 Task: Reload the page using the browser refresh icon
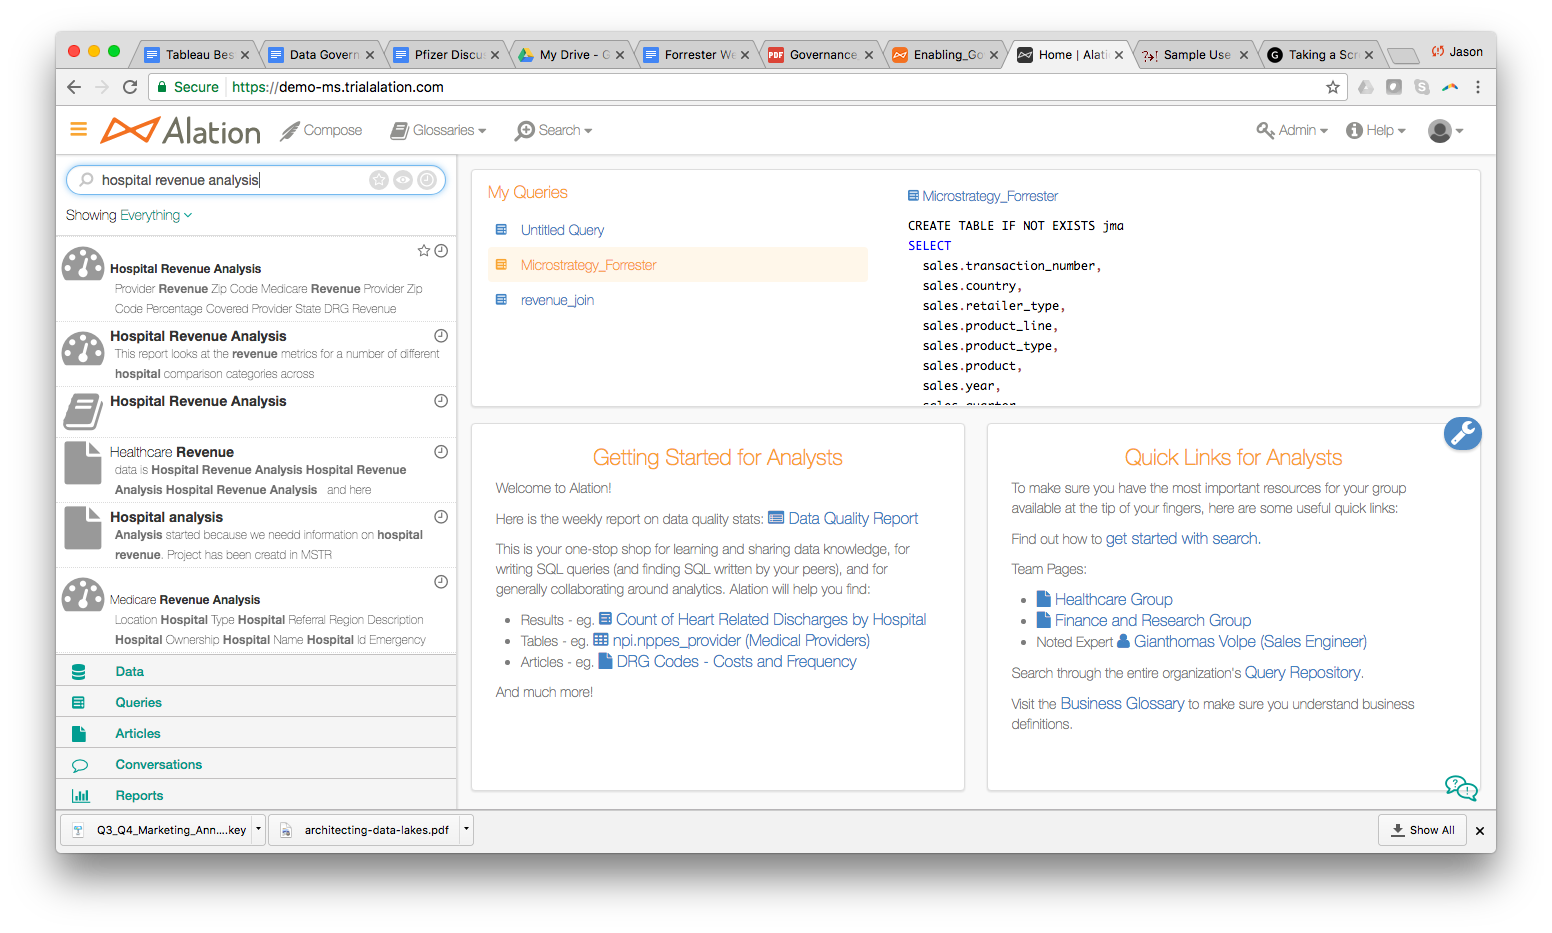[130, 87]
